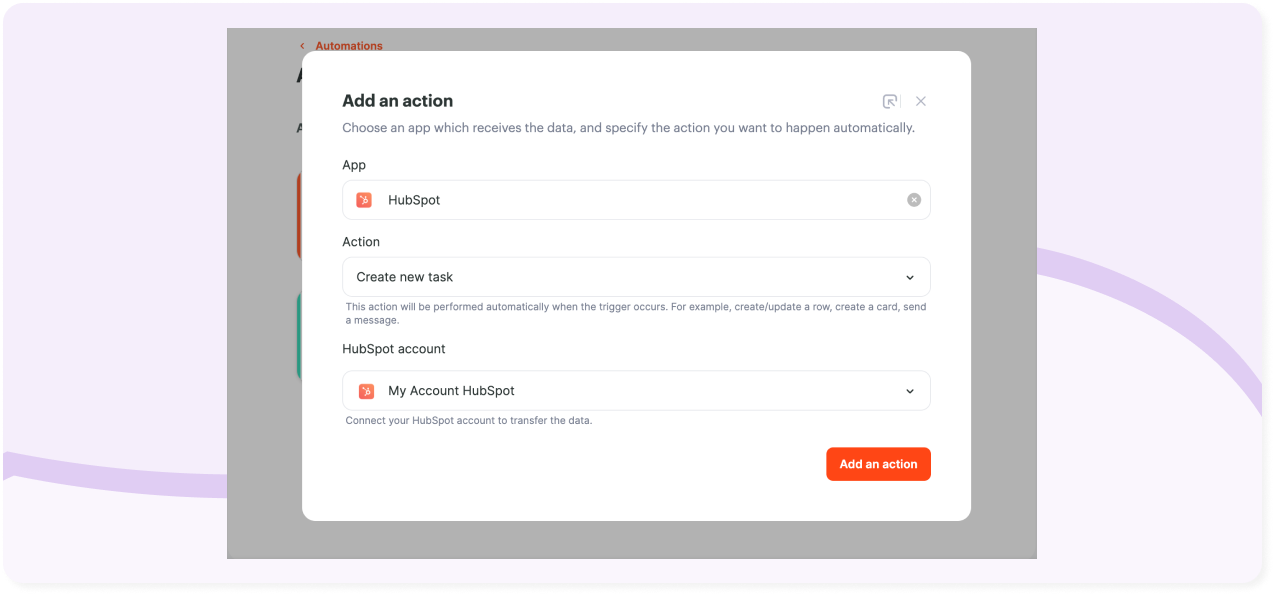This screenshot has height=596, width=1275.
Task: Click the App field label
Action: (354, 165)
